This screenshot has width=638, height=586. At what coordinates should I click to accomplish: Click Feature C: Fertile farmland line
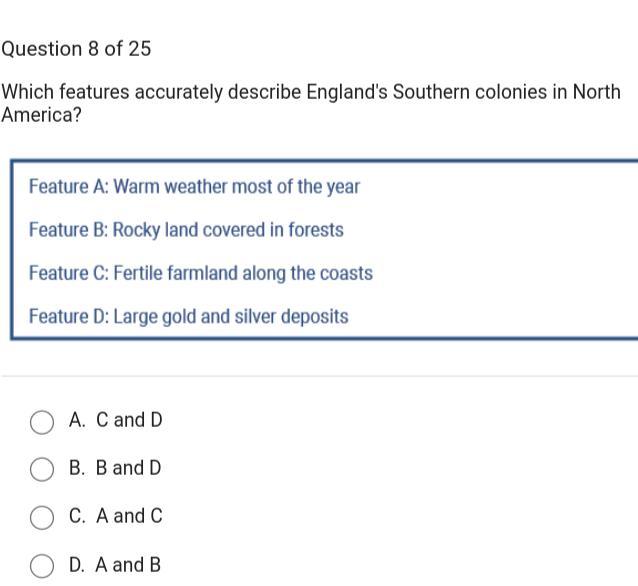(x=200, y=273)
